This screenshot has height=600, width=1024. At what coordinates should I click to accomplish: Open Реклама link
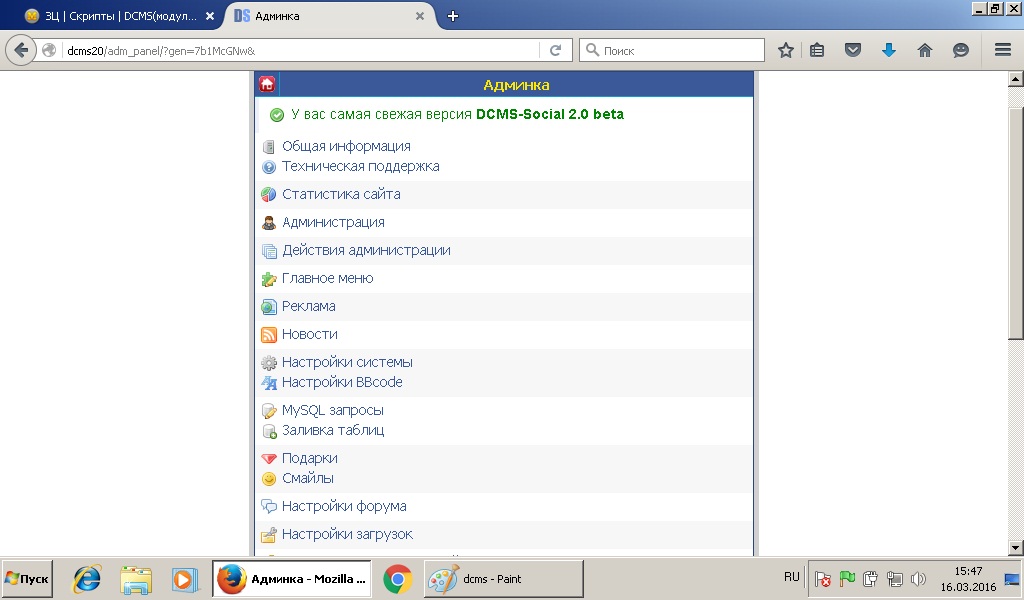coord(308,306)
